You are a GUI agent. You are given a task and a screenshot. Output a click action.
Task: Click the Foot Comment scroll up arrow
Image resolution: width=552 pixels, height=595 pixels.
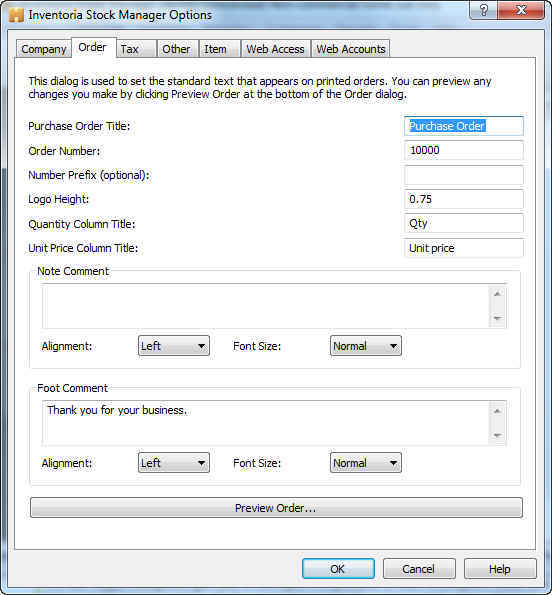click(498, 411)
